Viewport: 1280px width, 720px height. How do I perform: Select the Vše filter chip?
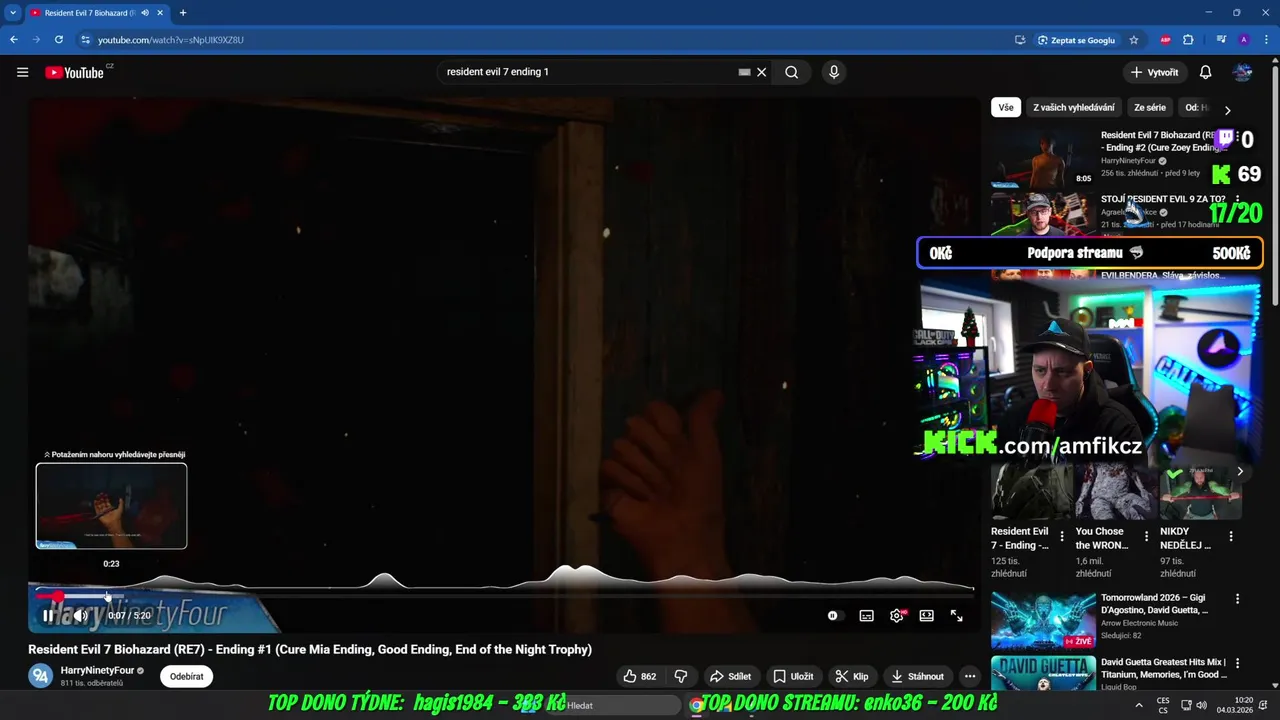point(1006,107)
